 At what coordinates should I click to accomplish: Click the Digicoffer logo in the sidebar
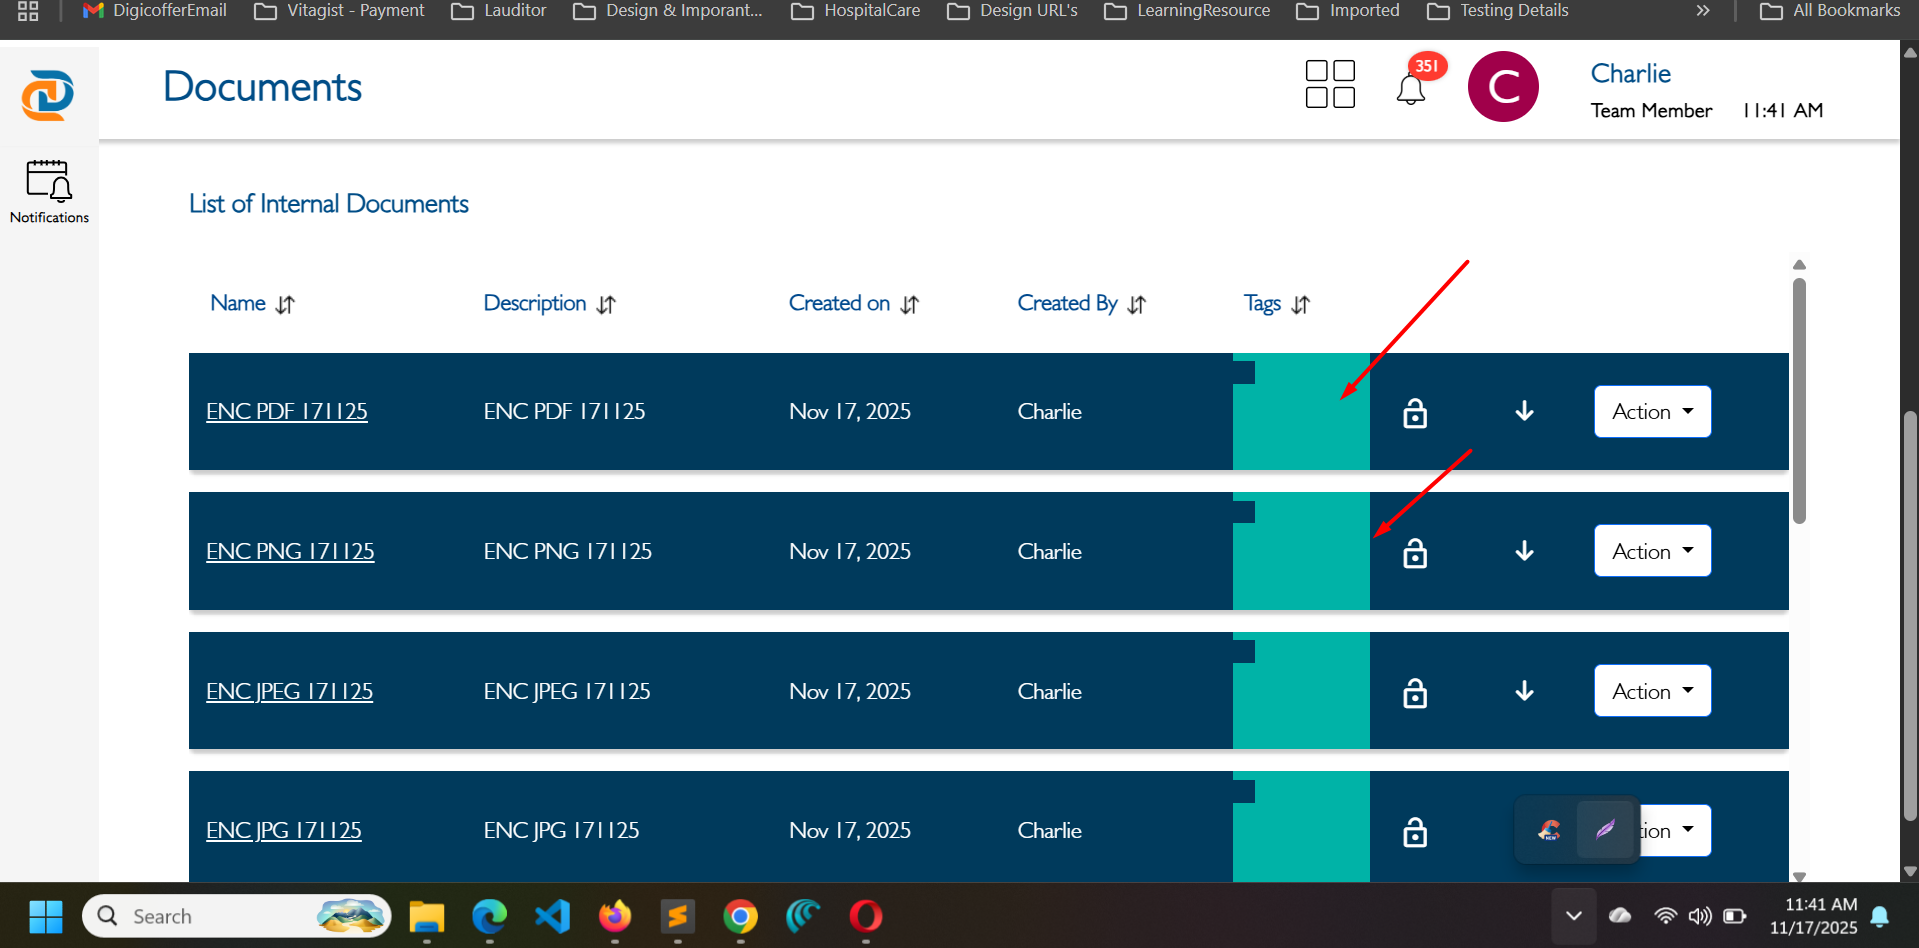48,95
